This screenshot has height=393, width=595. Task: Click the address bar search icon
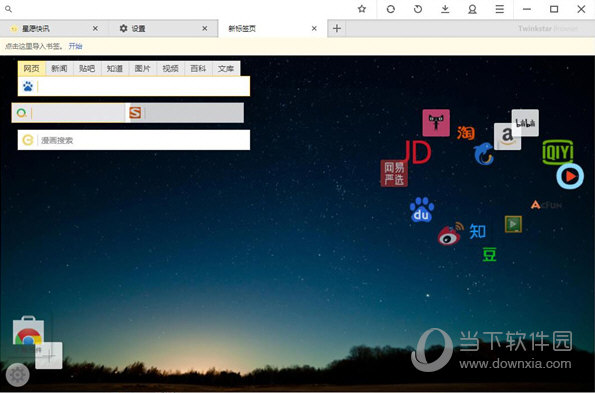tap(8, 9)
